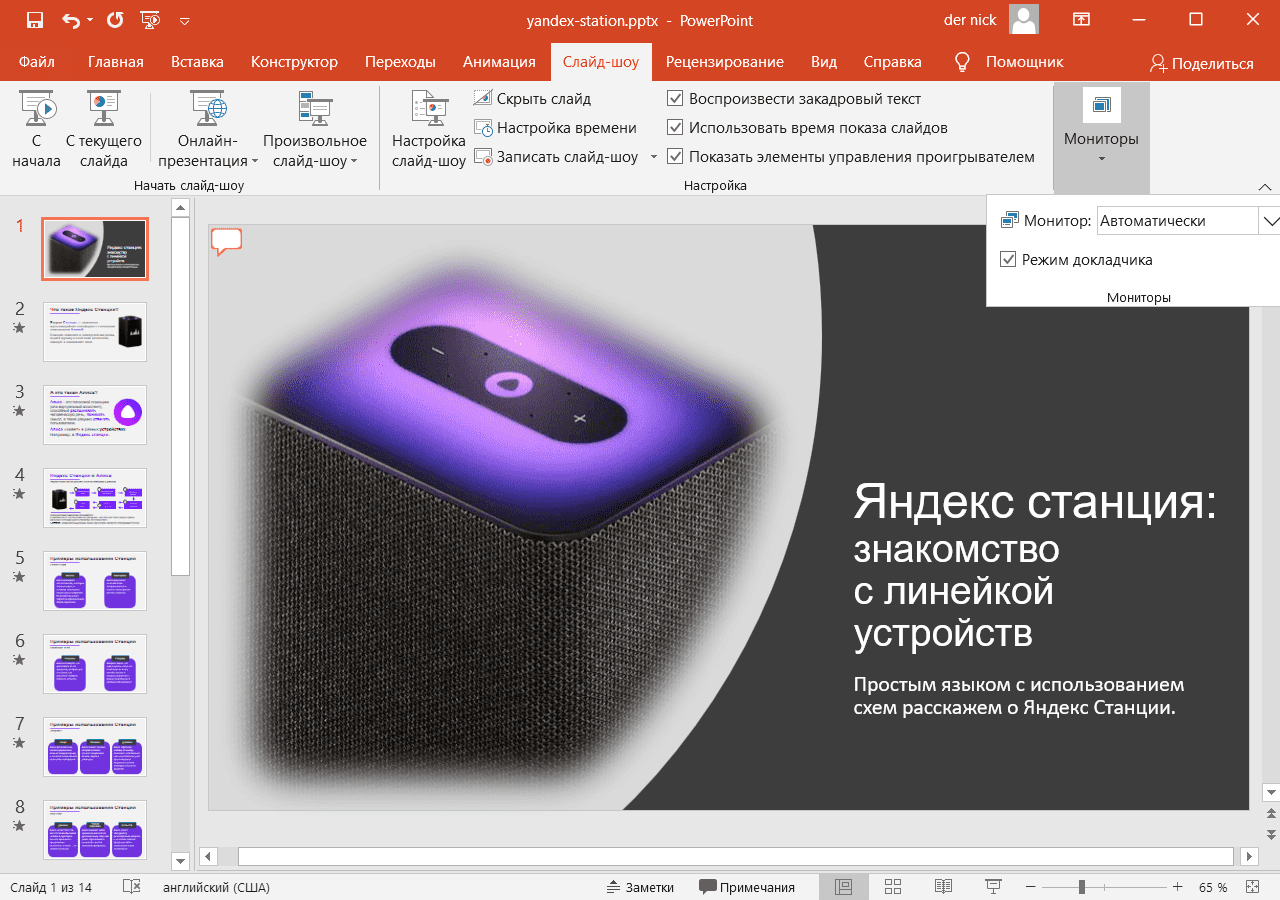Start slideshow from quick access toolbar icon
This screenshot has width=1280, height=900.
click(150, 20)
